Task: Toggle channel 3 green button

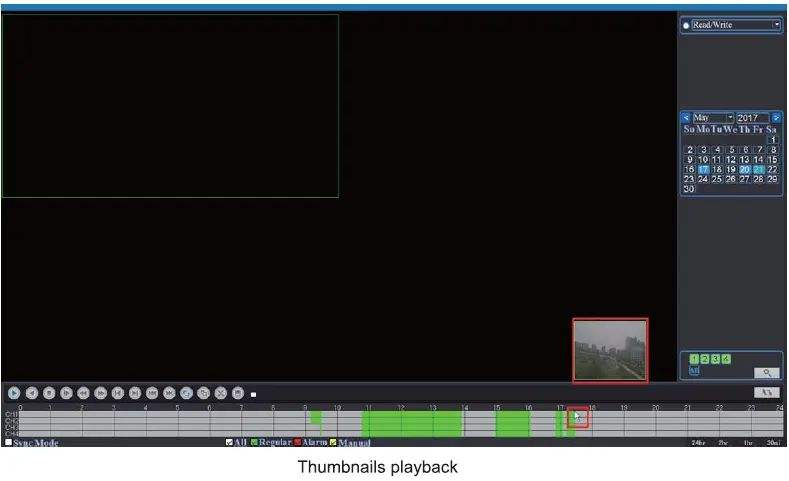Action: (x=715, y=359)
